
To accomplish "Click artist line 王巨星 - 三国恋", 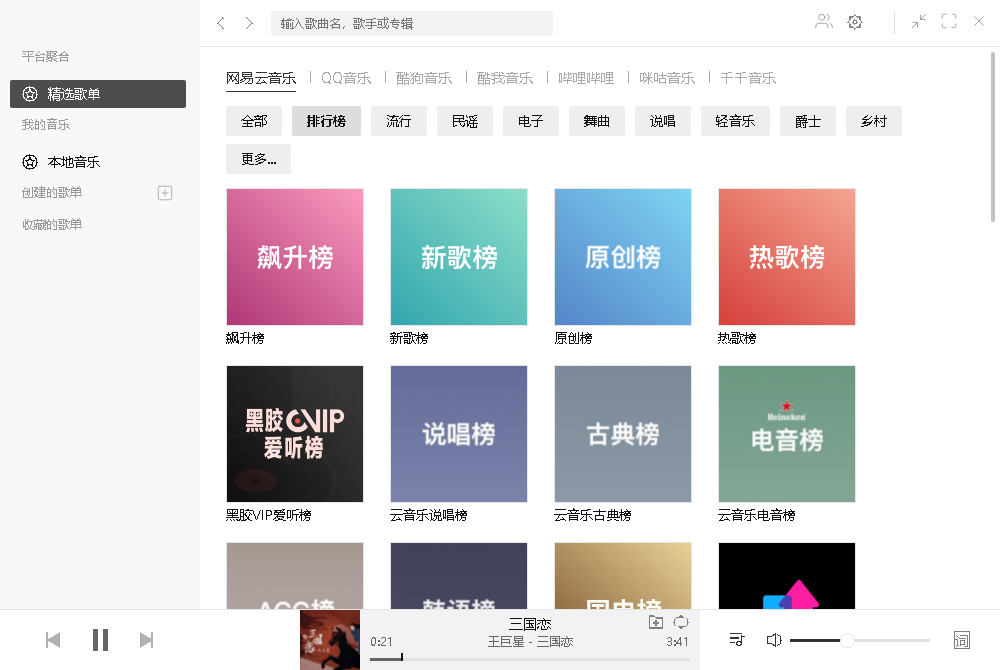I will 530,642.
